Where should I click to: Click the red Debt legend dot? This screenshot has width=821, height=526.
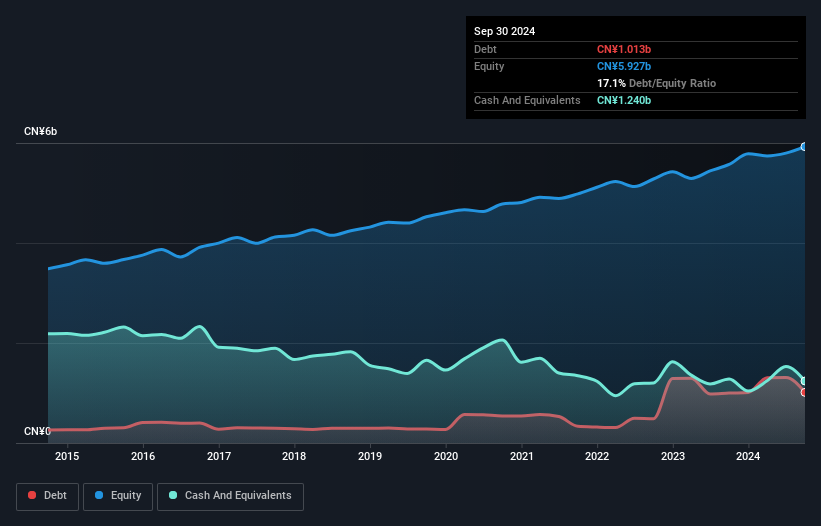(x=33, y=495)
